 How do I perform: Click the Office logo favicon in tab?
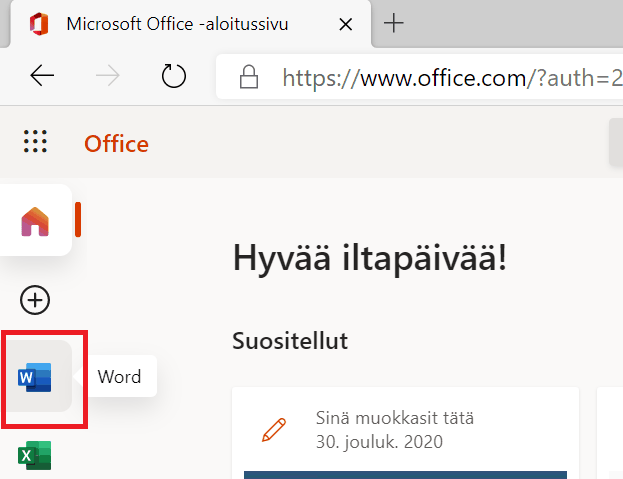point(39,24)
